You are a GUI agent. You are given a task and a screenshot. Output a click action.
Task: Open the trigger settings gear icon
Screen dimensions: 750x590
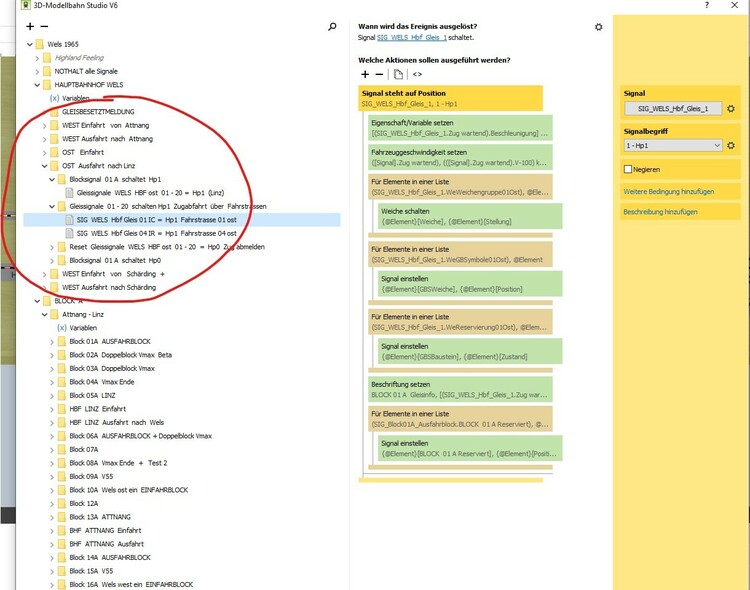click(x=598, y=27)
